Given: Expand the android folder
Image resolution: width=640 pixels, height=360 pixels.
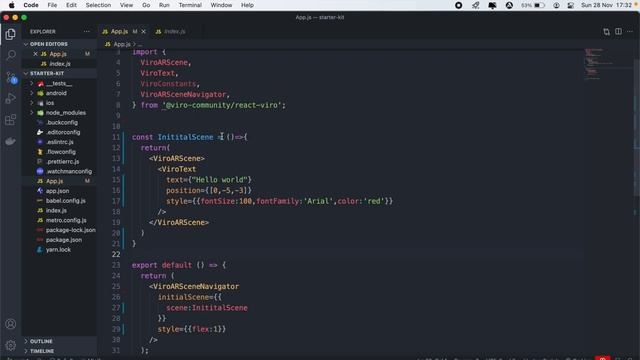Looking at the screenshot, I should pos(32,93).
